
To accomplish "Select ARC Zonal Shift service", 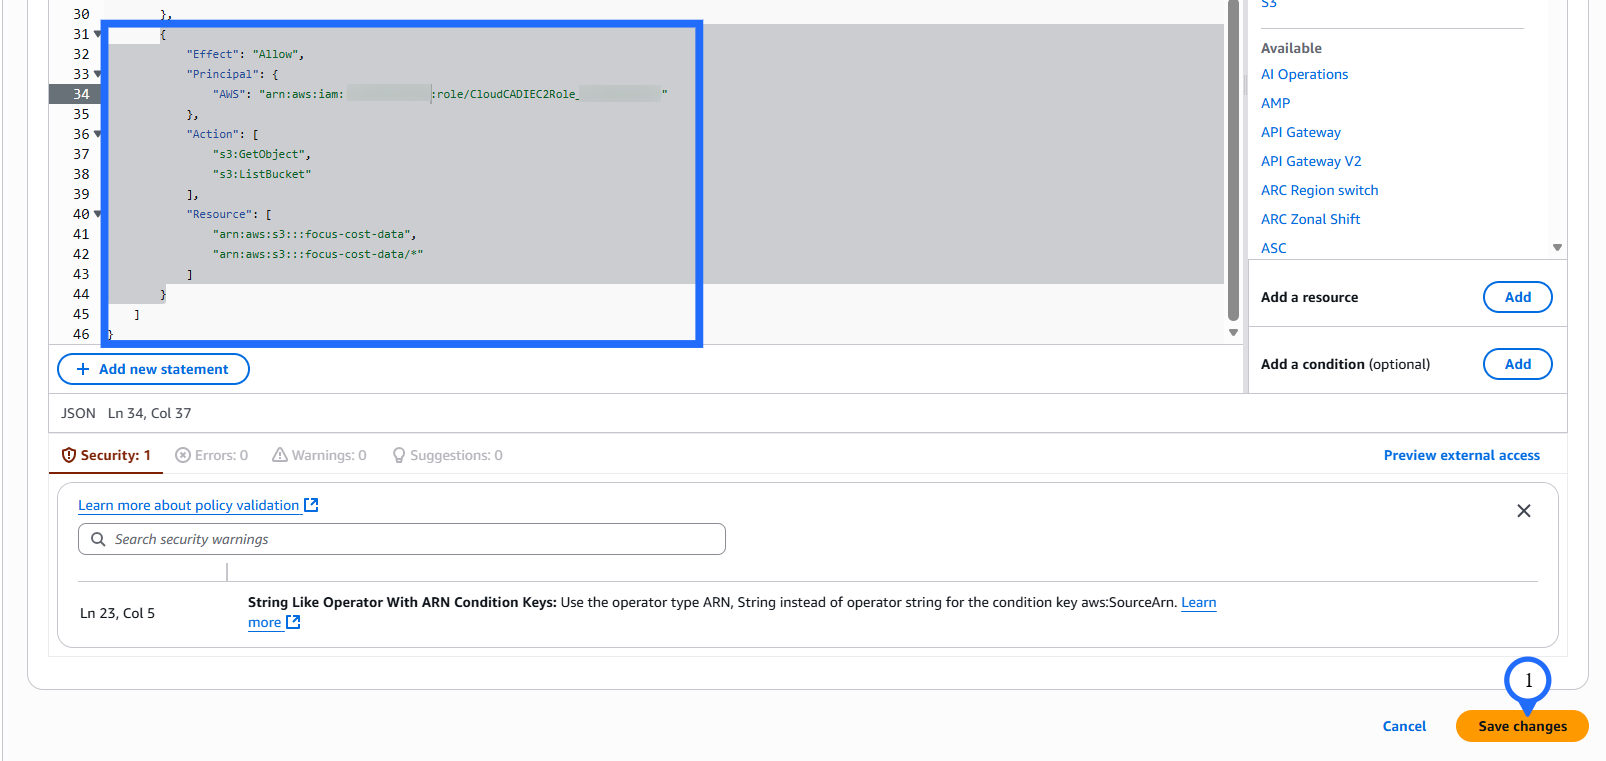I will [1310, 219].
